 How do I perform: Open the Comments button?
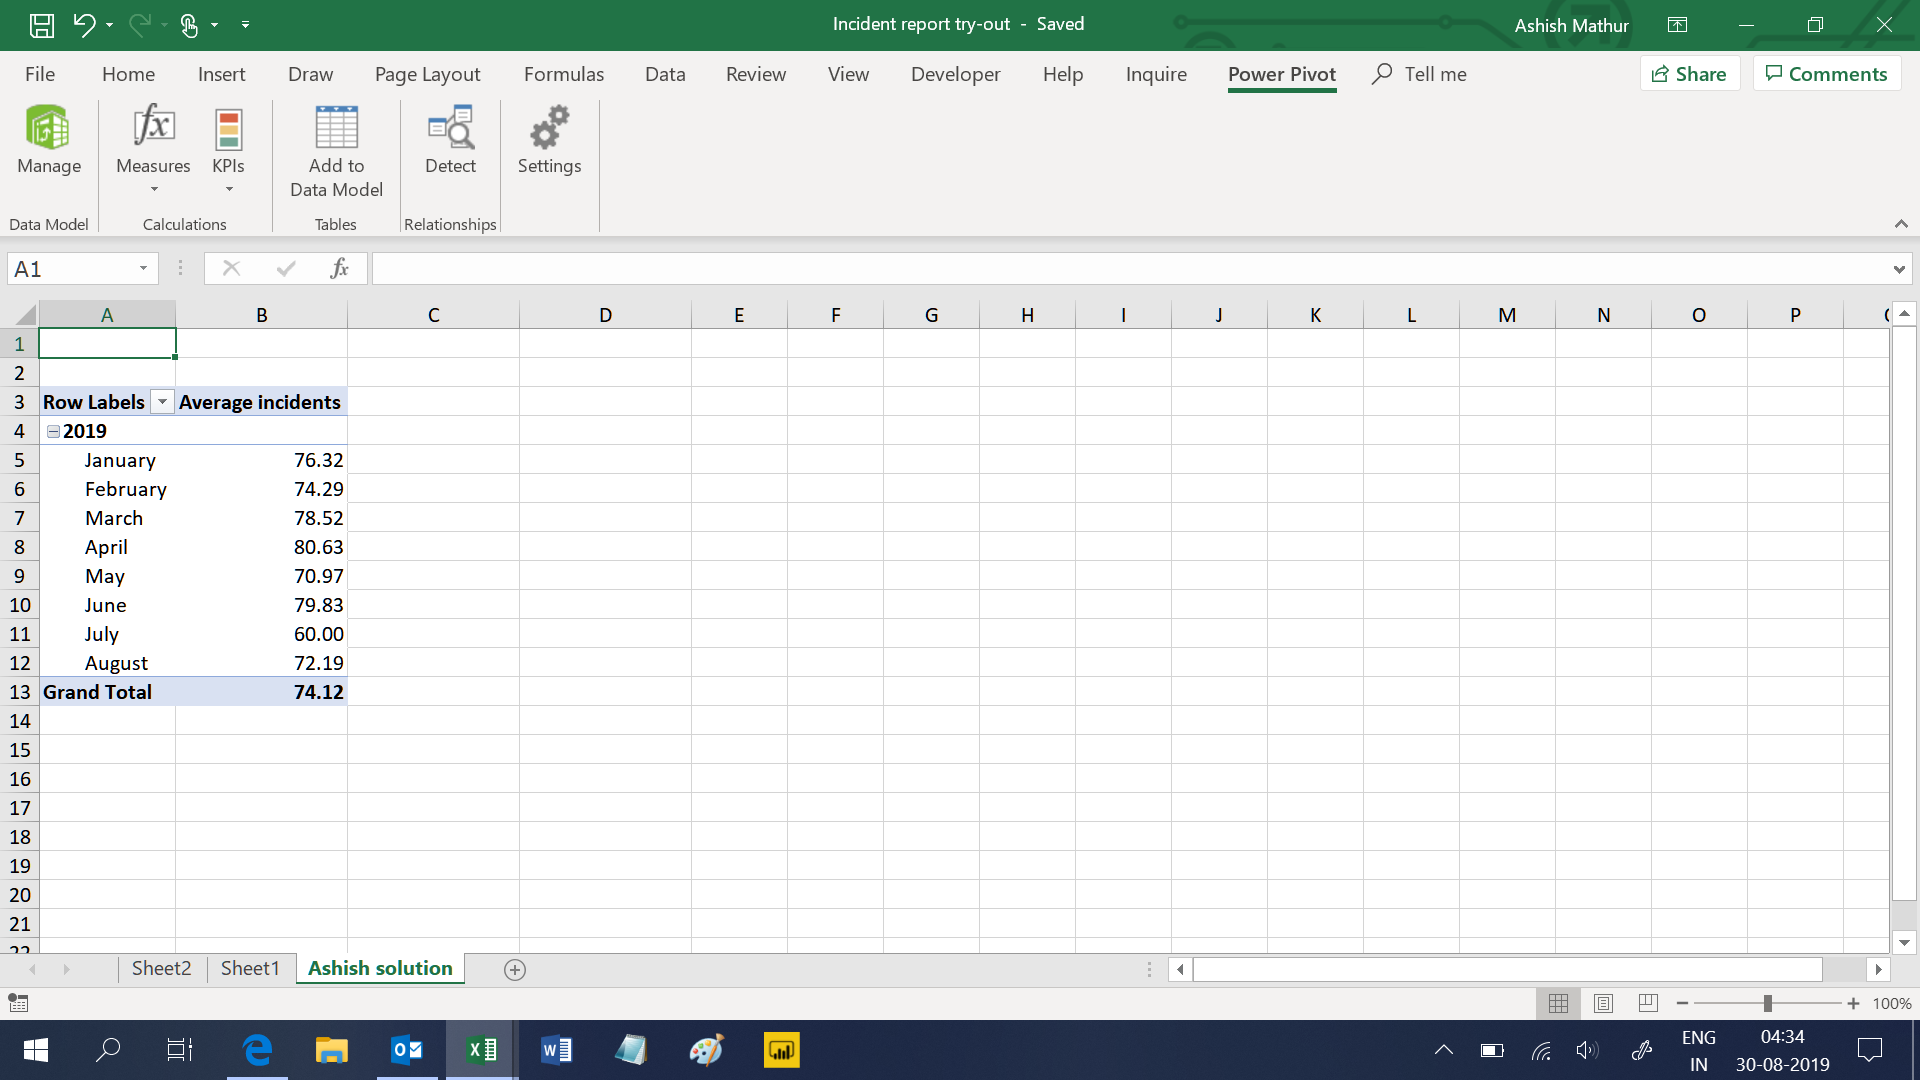tap(1826, 74)
